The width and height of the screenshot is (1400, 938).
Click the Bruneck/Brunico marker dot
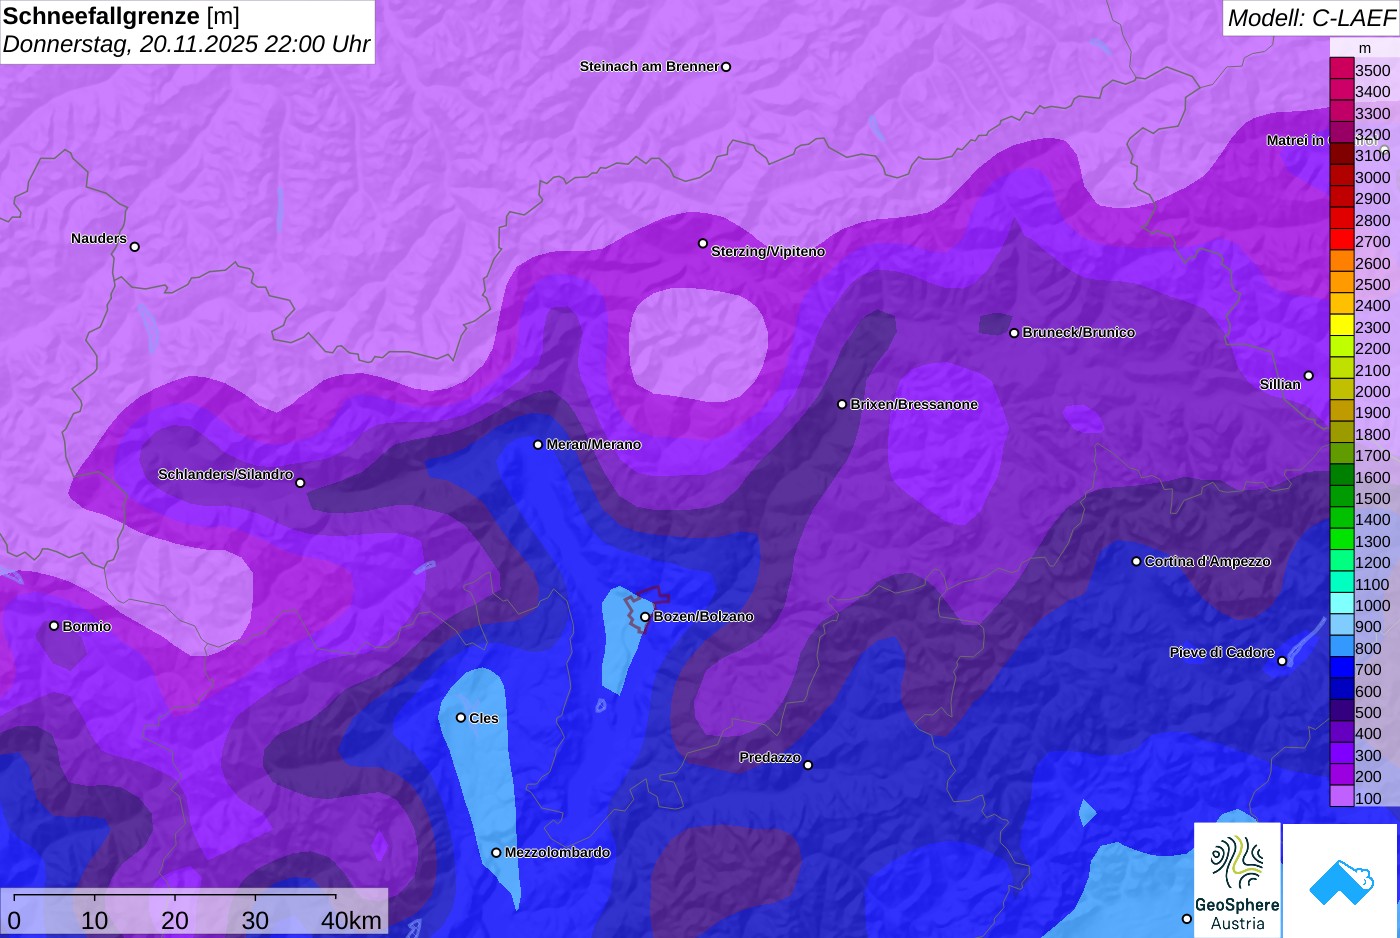point(1014,333)
